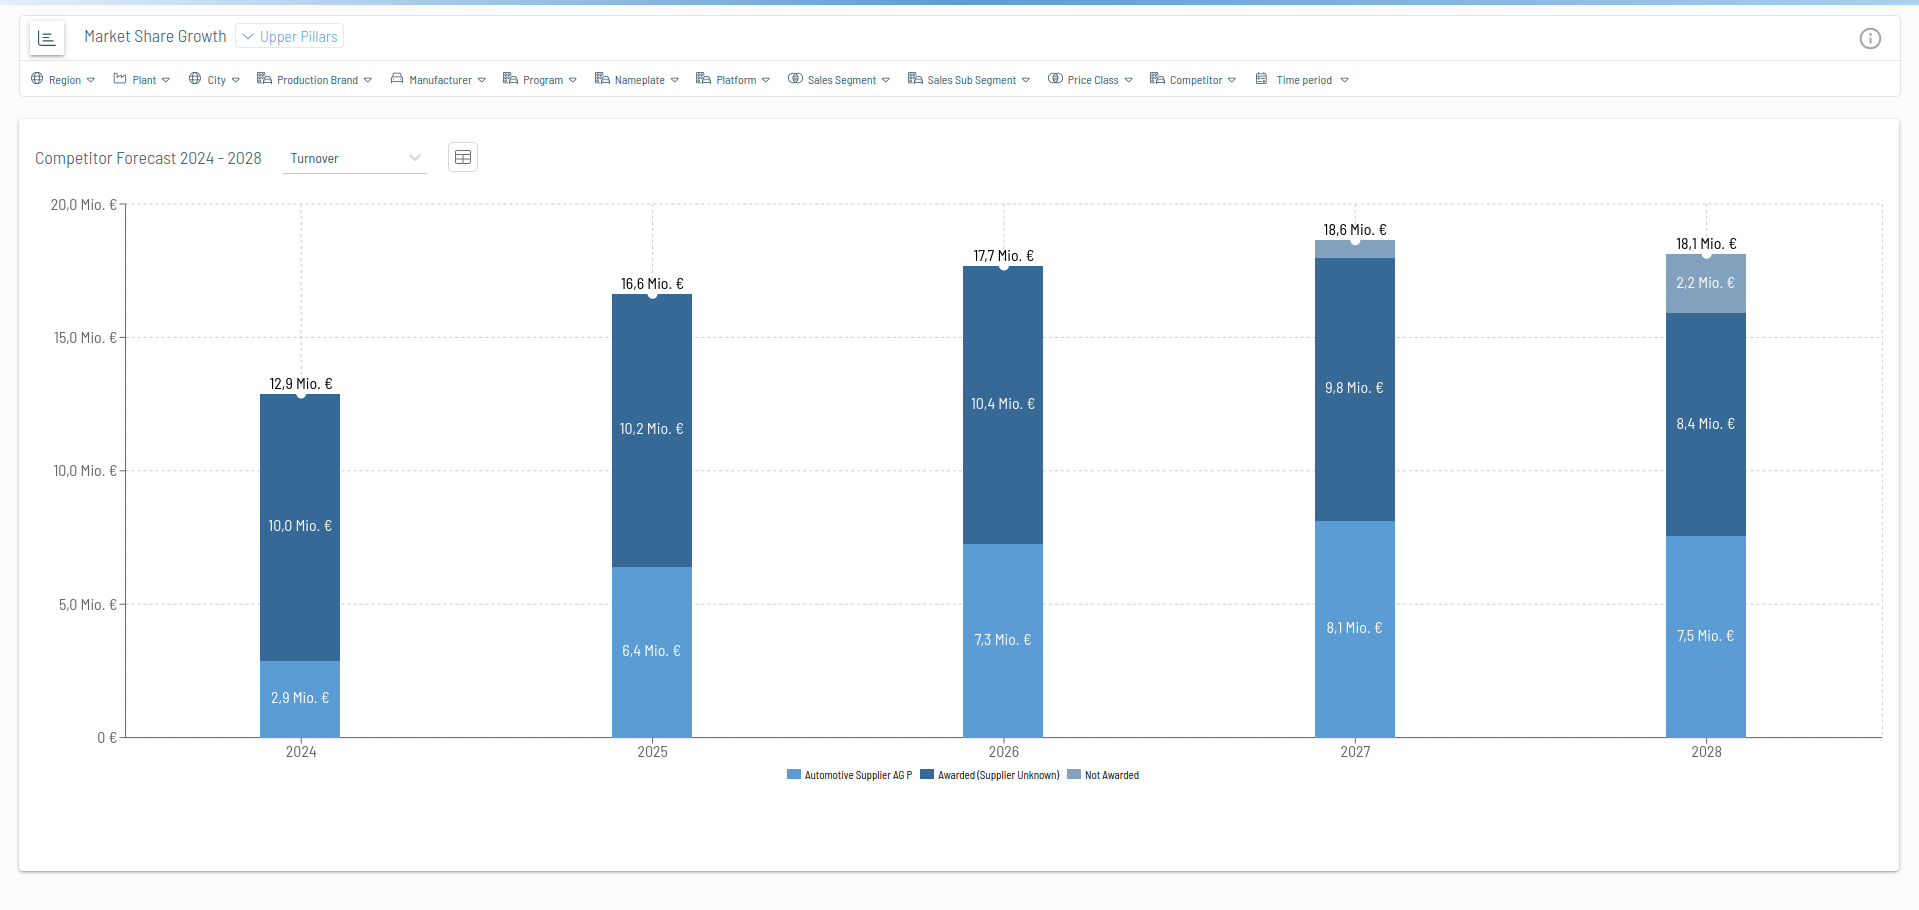Click the Program filter icon
1919x910 pixels.
click(510, 79)
